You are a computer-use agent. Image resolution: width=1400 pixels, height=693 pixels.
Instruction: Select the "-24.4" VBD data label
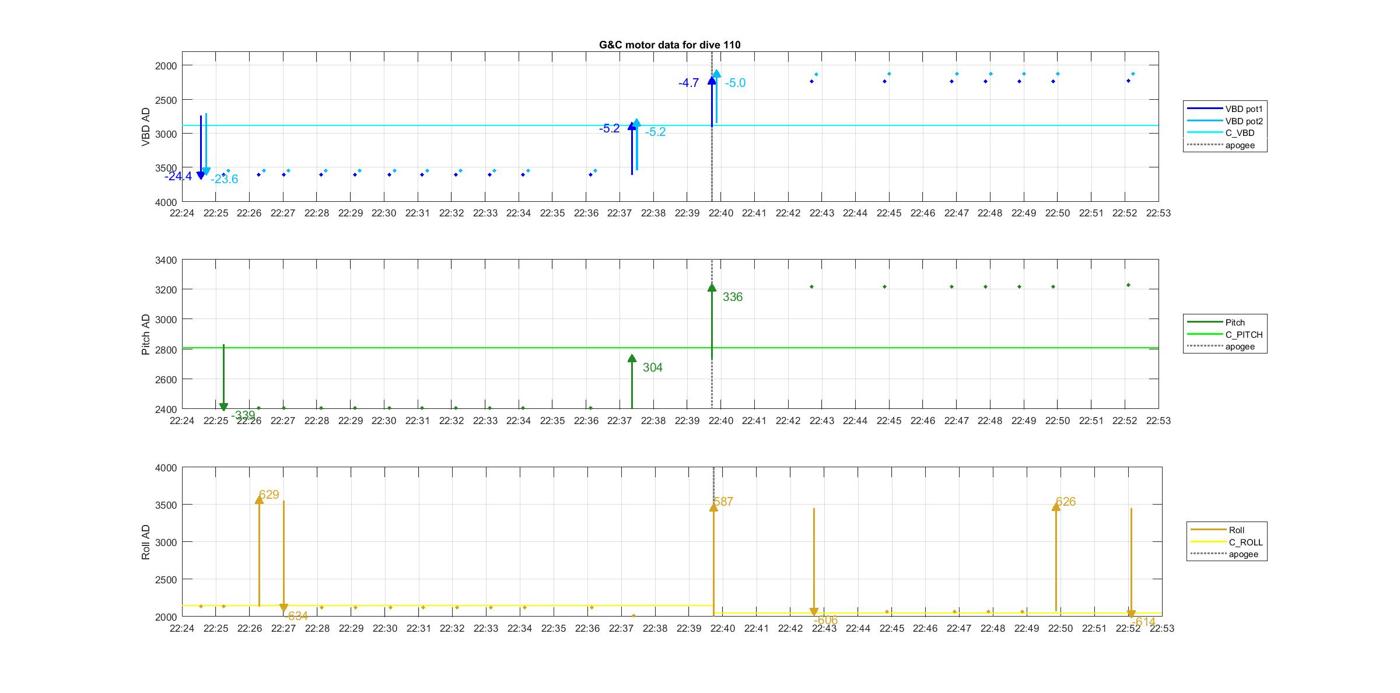coord(178,177)
